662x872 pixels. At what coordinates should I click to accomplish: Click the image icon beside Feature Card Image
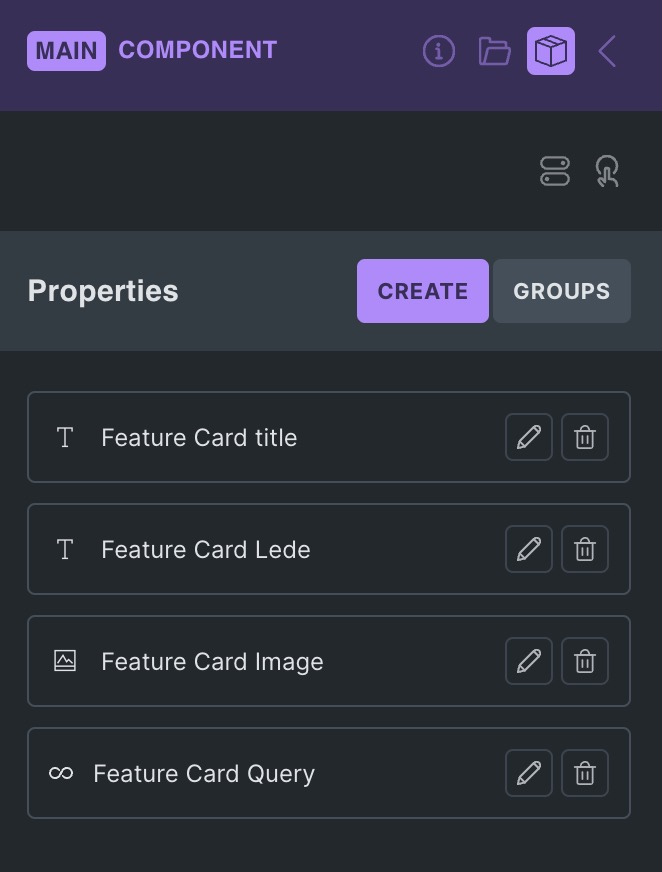point(64,661)
